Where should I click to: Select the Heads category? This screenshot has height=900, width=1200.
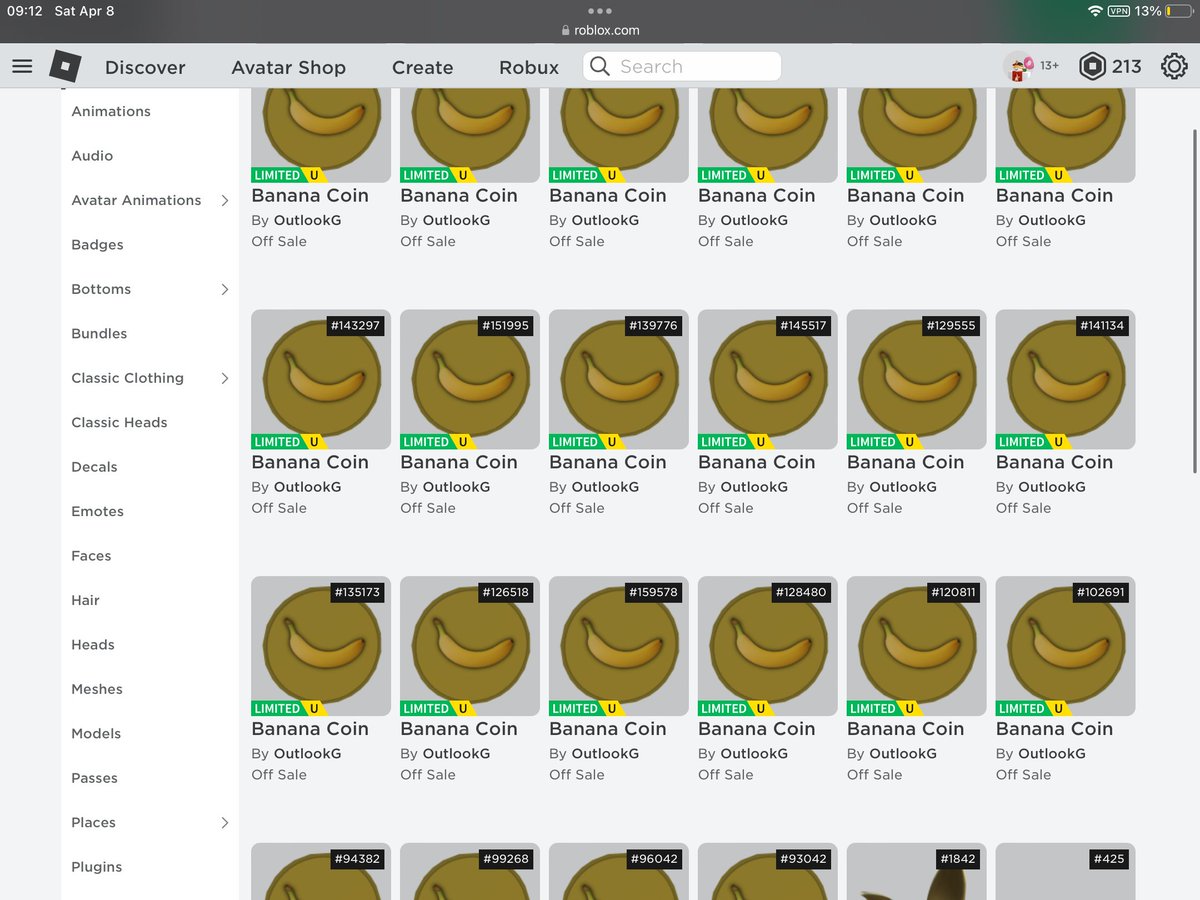pos(93,645)
